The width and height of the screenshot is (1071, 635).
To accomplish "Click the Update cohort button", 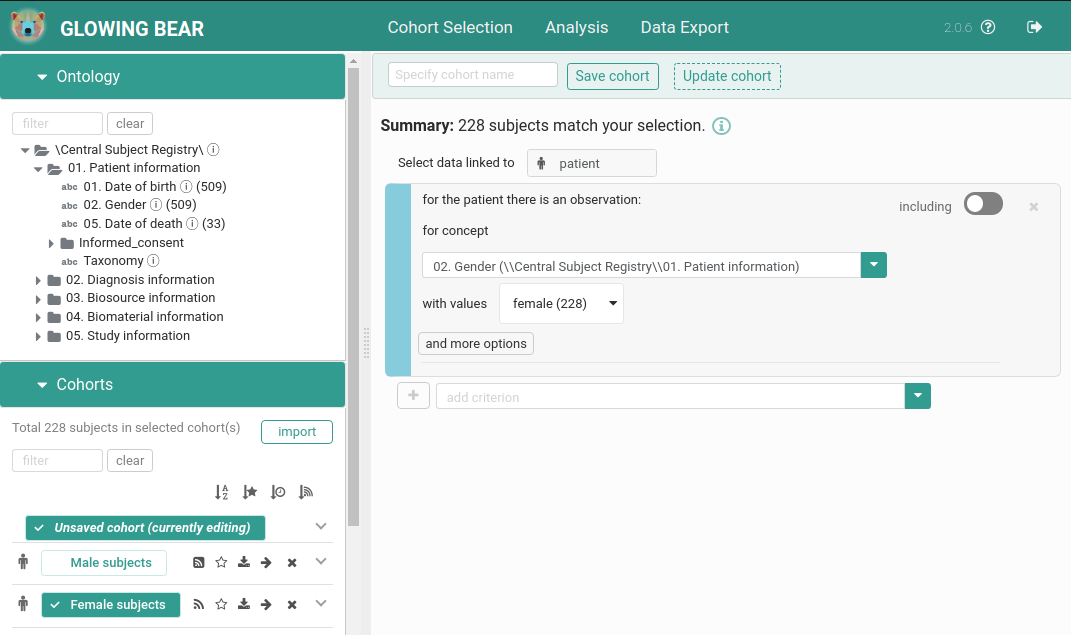I will pyautogui.click(x=727, y=76).
